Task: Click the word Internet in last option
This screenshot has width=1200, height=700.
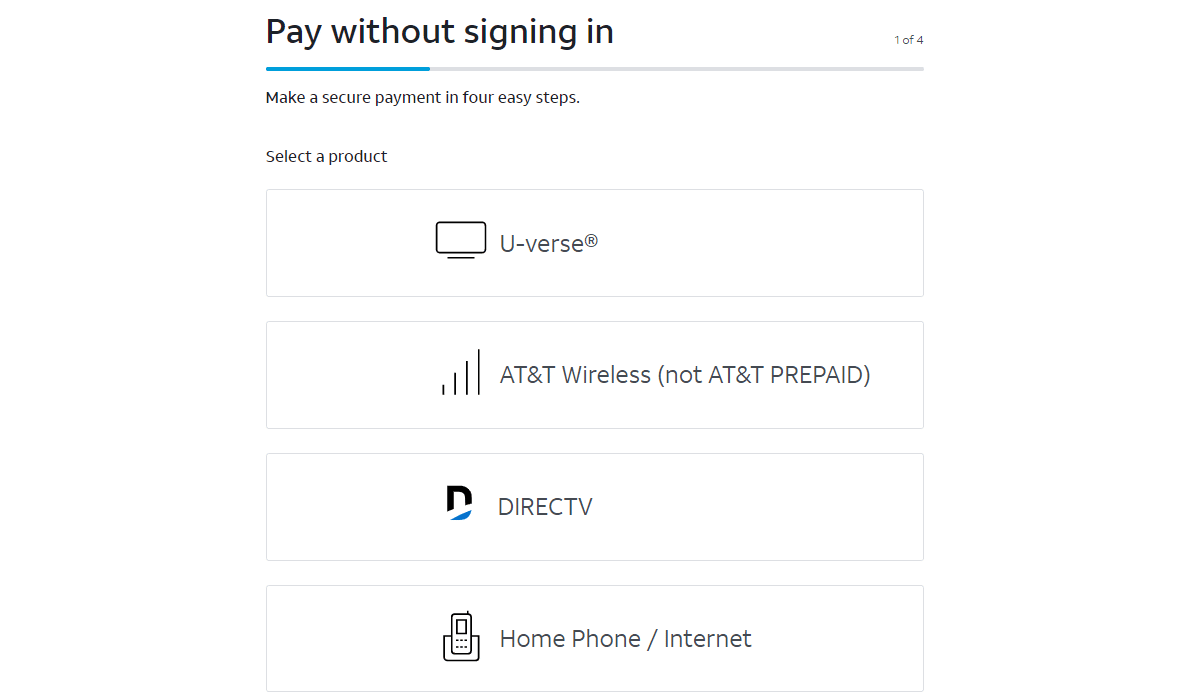Action: 707,639
